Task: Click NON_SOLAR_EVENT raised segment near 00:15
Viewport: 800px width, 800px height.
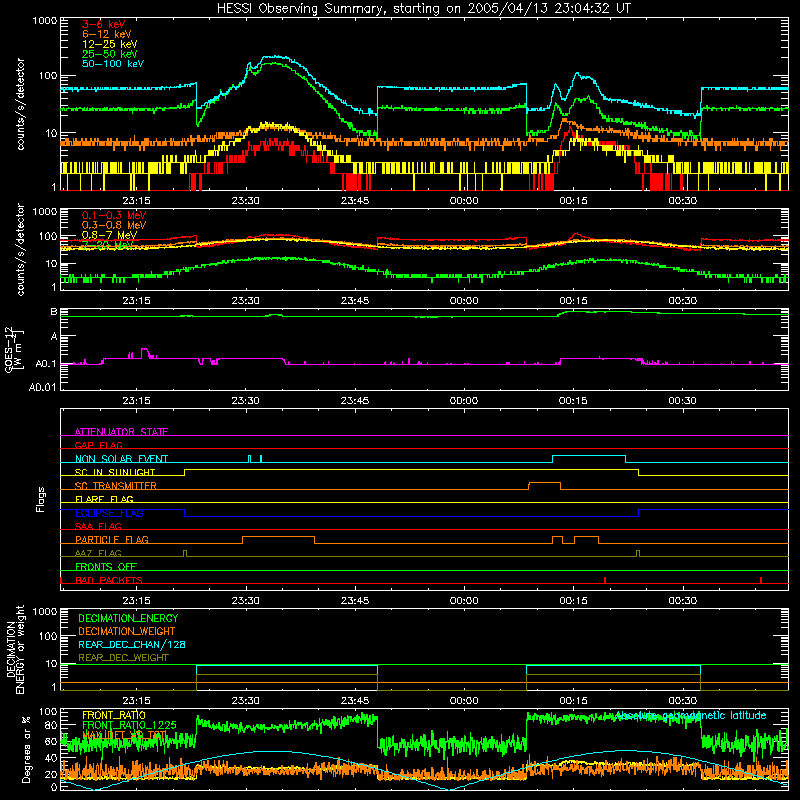Action: [589, 456]
